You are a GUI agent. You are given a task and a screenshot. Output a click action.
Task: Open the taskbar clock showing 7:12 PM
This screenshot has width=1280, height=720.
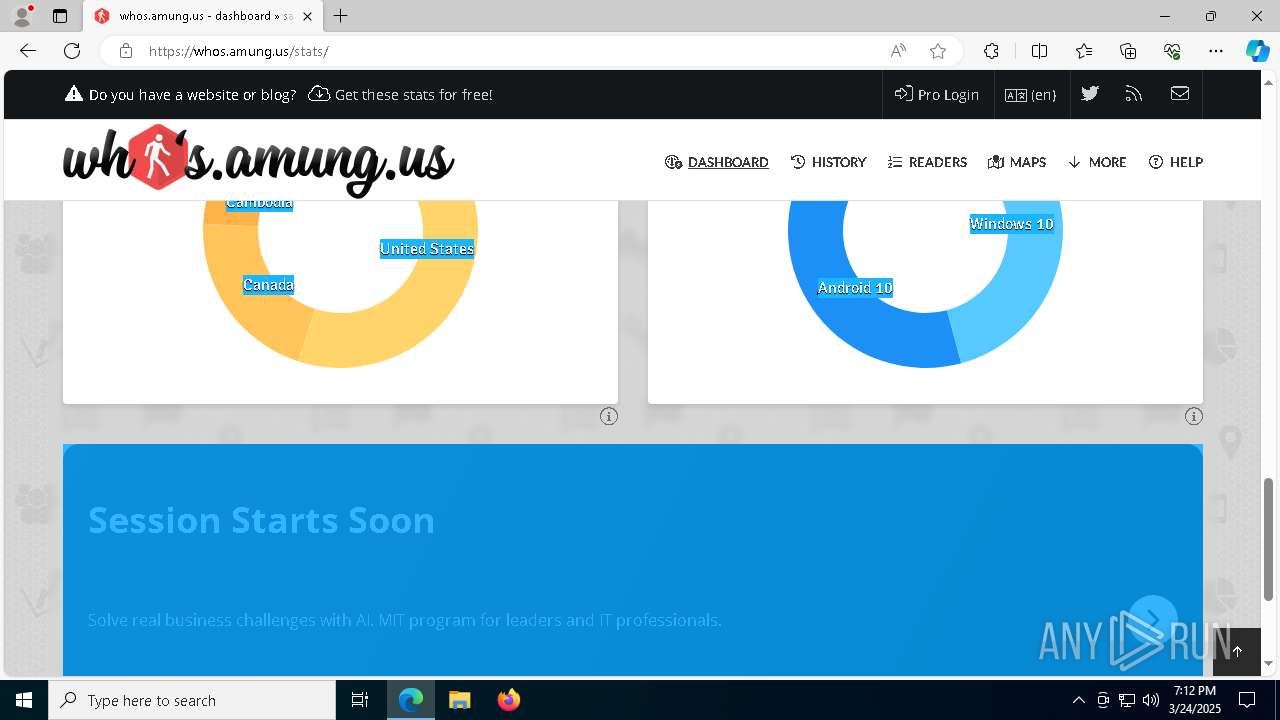(x=1195, y=700)
